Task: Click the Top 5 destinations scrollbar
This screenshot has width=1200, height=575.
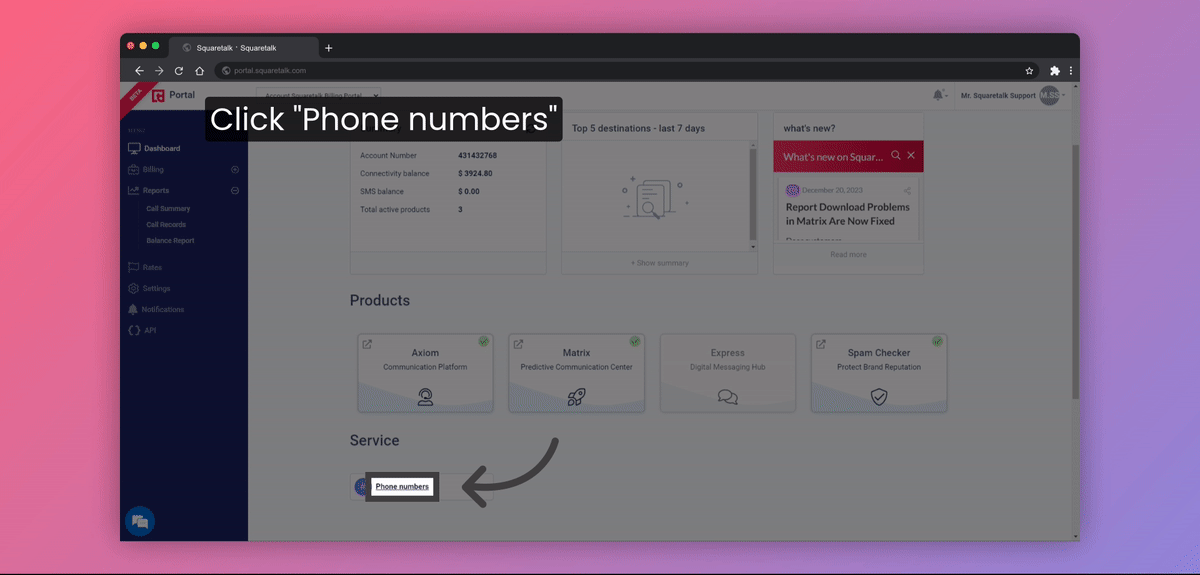Action: coord(753,195)
